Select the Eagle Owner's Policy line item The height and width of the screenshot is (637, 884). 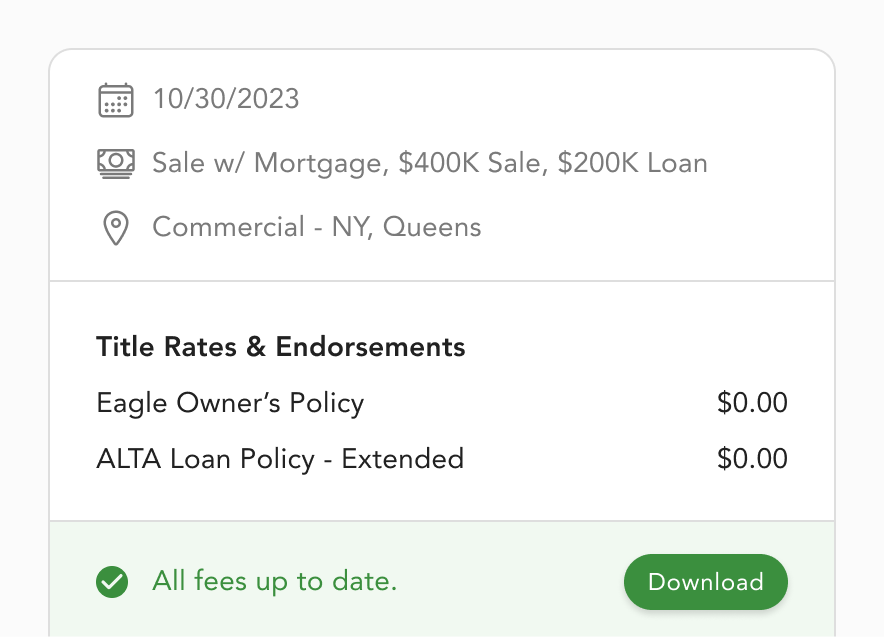pyautogui.click(x=230, y=403)
